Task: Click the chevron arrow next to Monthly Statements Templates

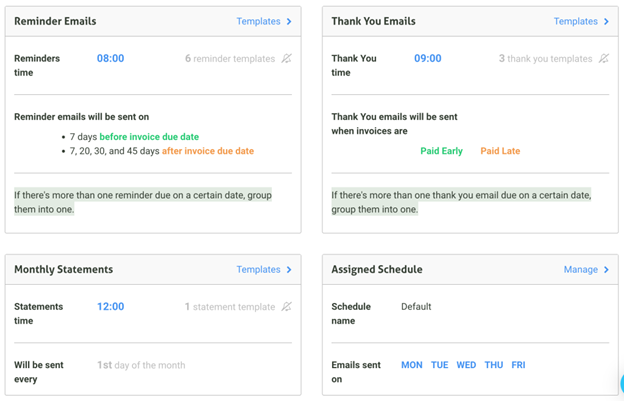Action: (289, 270)
